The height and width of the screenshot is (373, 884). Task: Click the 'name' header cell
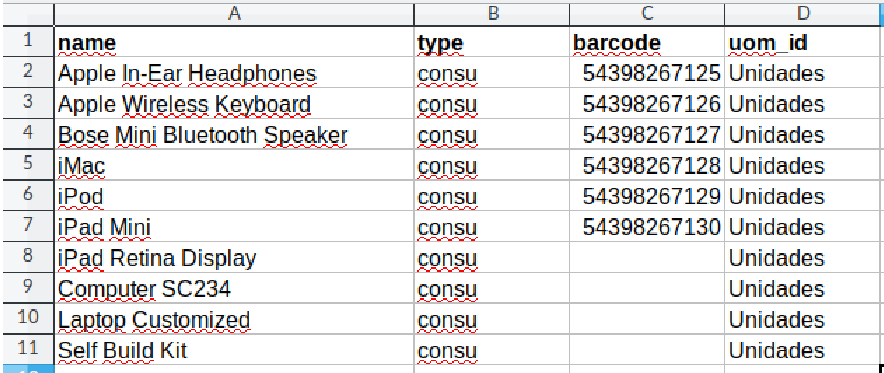coord(234,42)
